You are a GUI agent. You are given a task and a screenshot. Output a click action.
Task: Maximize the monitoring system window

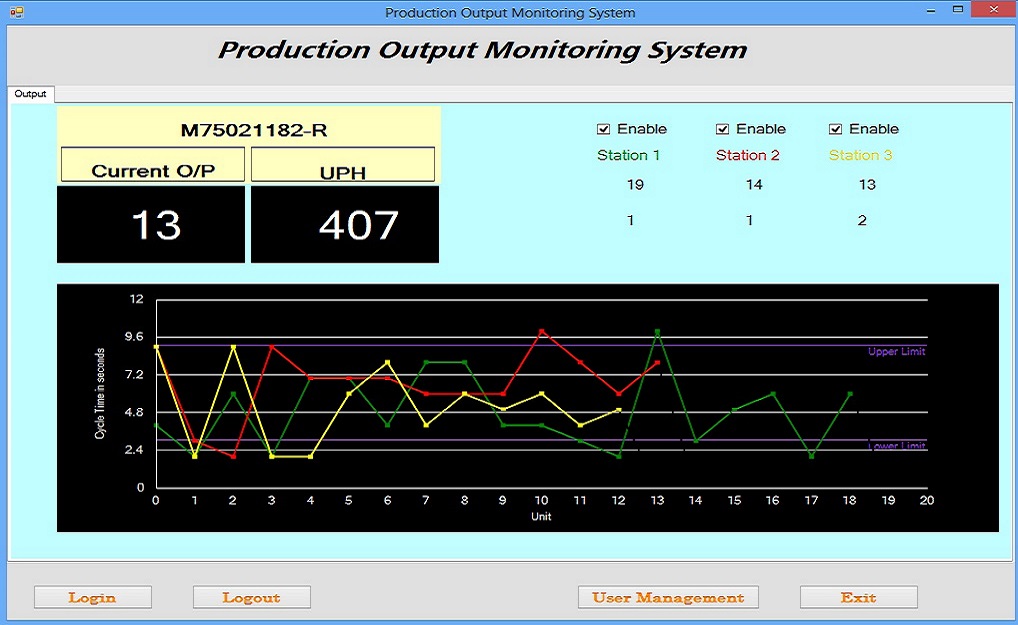[957, 10]
